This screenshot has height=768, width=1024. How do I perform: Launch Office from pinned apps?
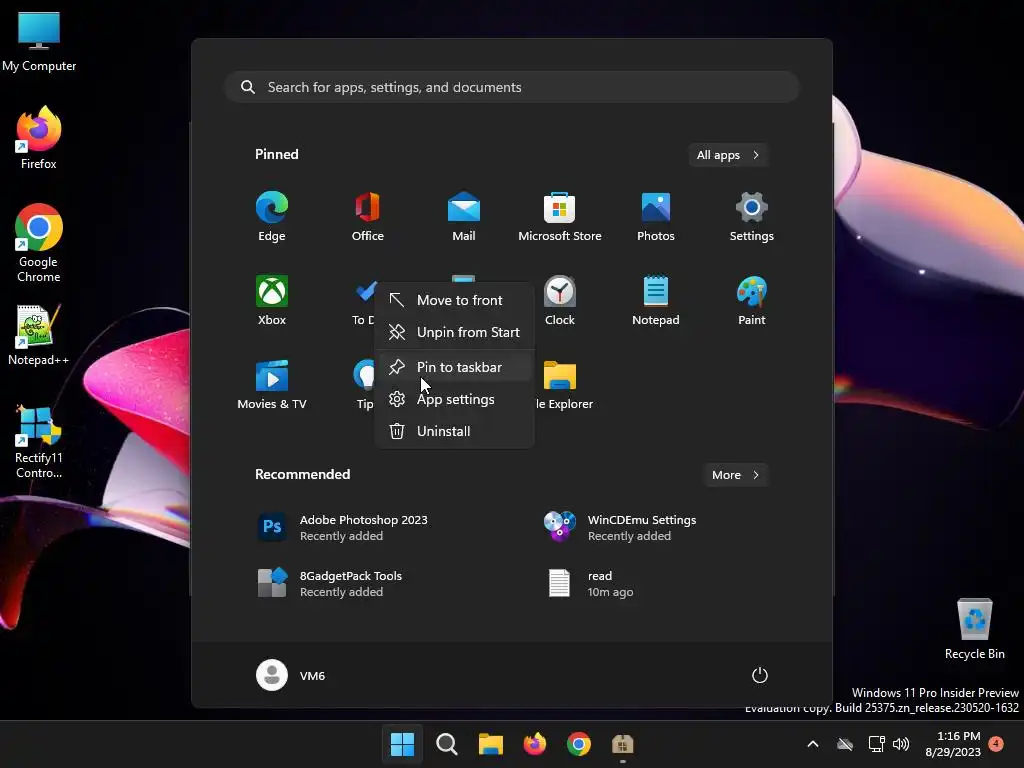368,217
